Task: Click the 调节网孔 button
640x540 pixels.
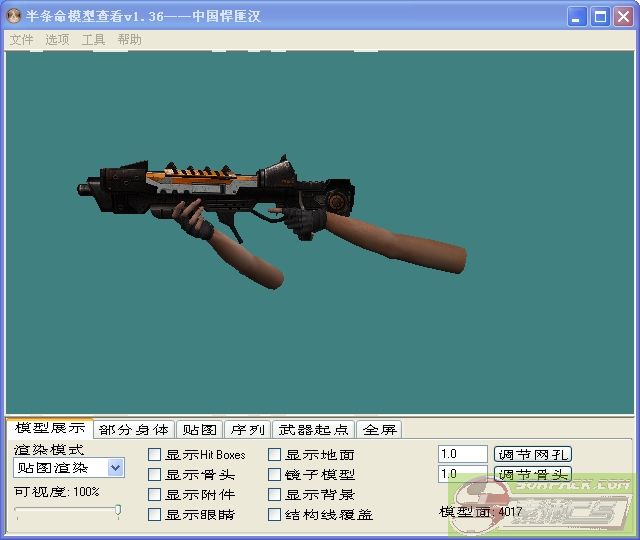Action: (x=533, y=455)
